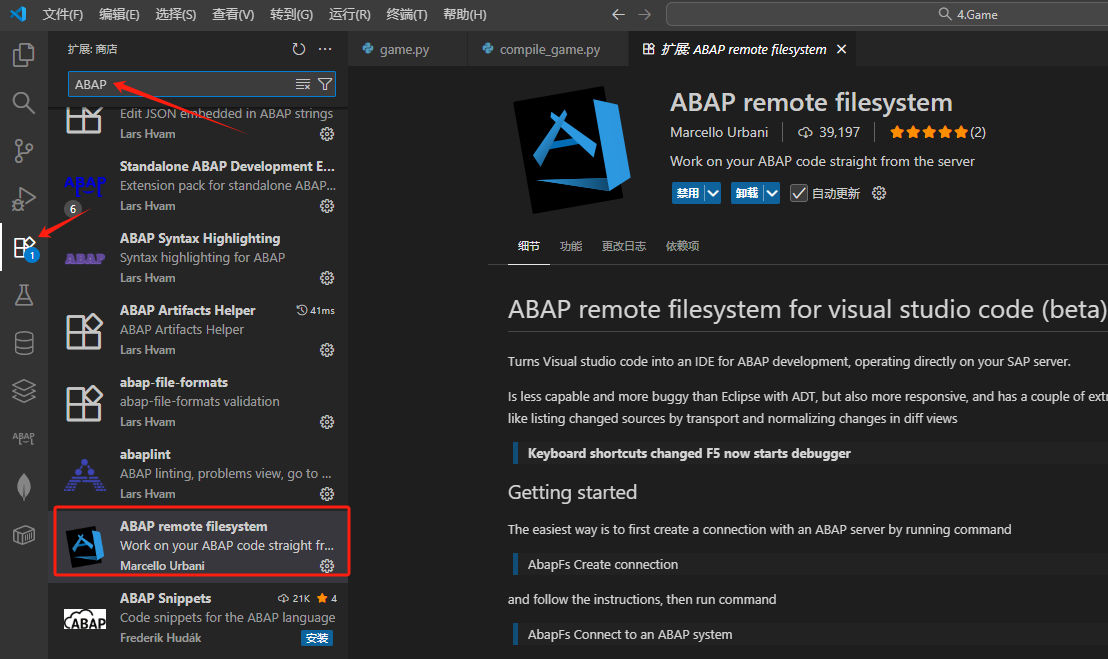This screenshot has width=1108, height=659.
Task: Select the ABAP Syntax Highlighting list item
Action: point(200,257)
